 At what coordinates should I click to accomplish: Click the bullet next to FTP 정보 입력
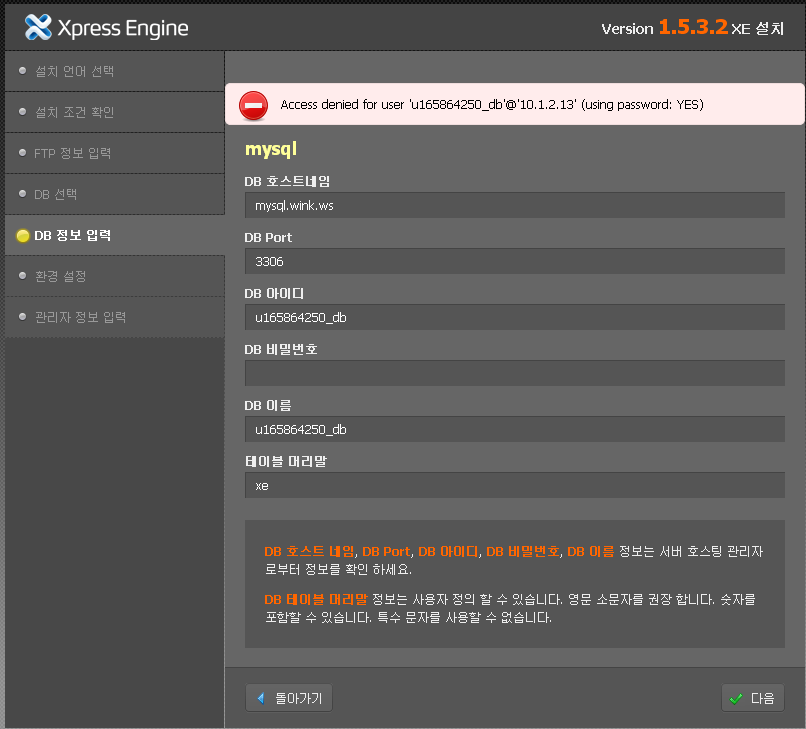(x=21, y=153)
